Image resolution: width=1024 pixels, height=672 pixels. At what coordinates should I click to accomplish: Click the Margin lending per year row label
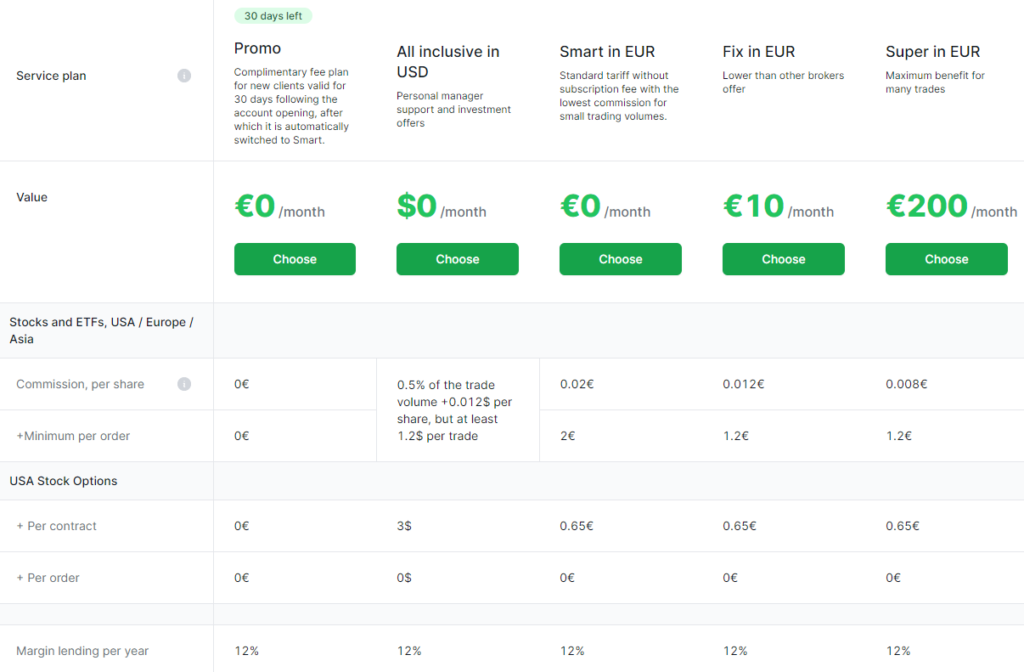click(81, 651)
